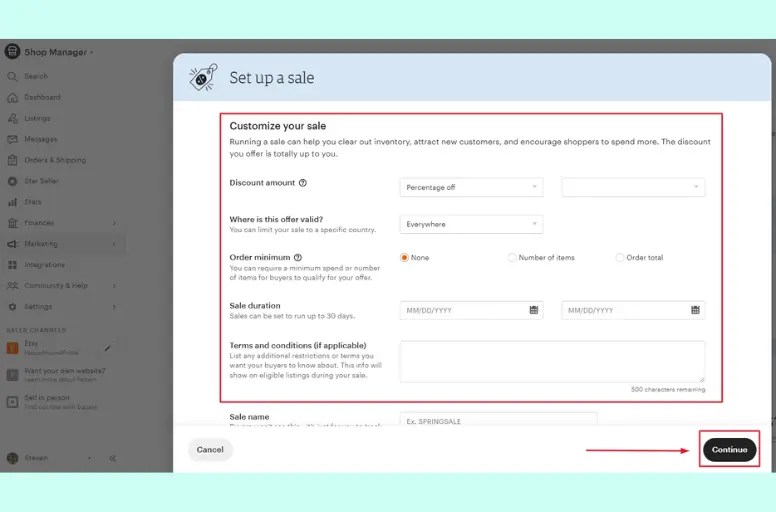Image resolution: width=776 pixels, height=512 pixels.
Task: Open the Everywhere location dropdown
Action: point(471,225)
